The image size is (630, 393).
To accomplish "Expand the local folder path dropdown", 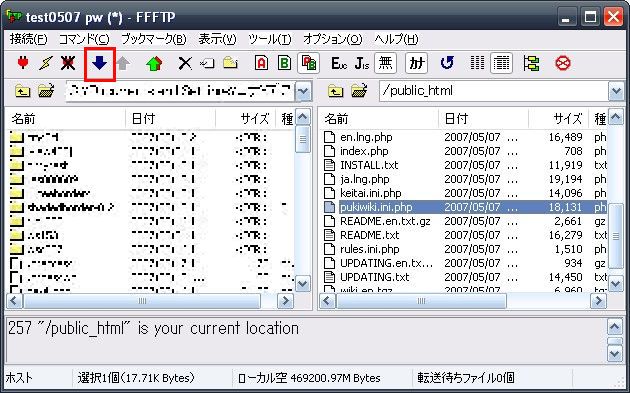I will tap(303, 91).
